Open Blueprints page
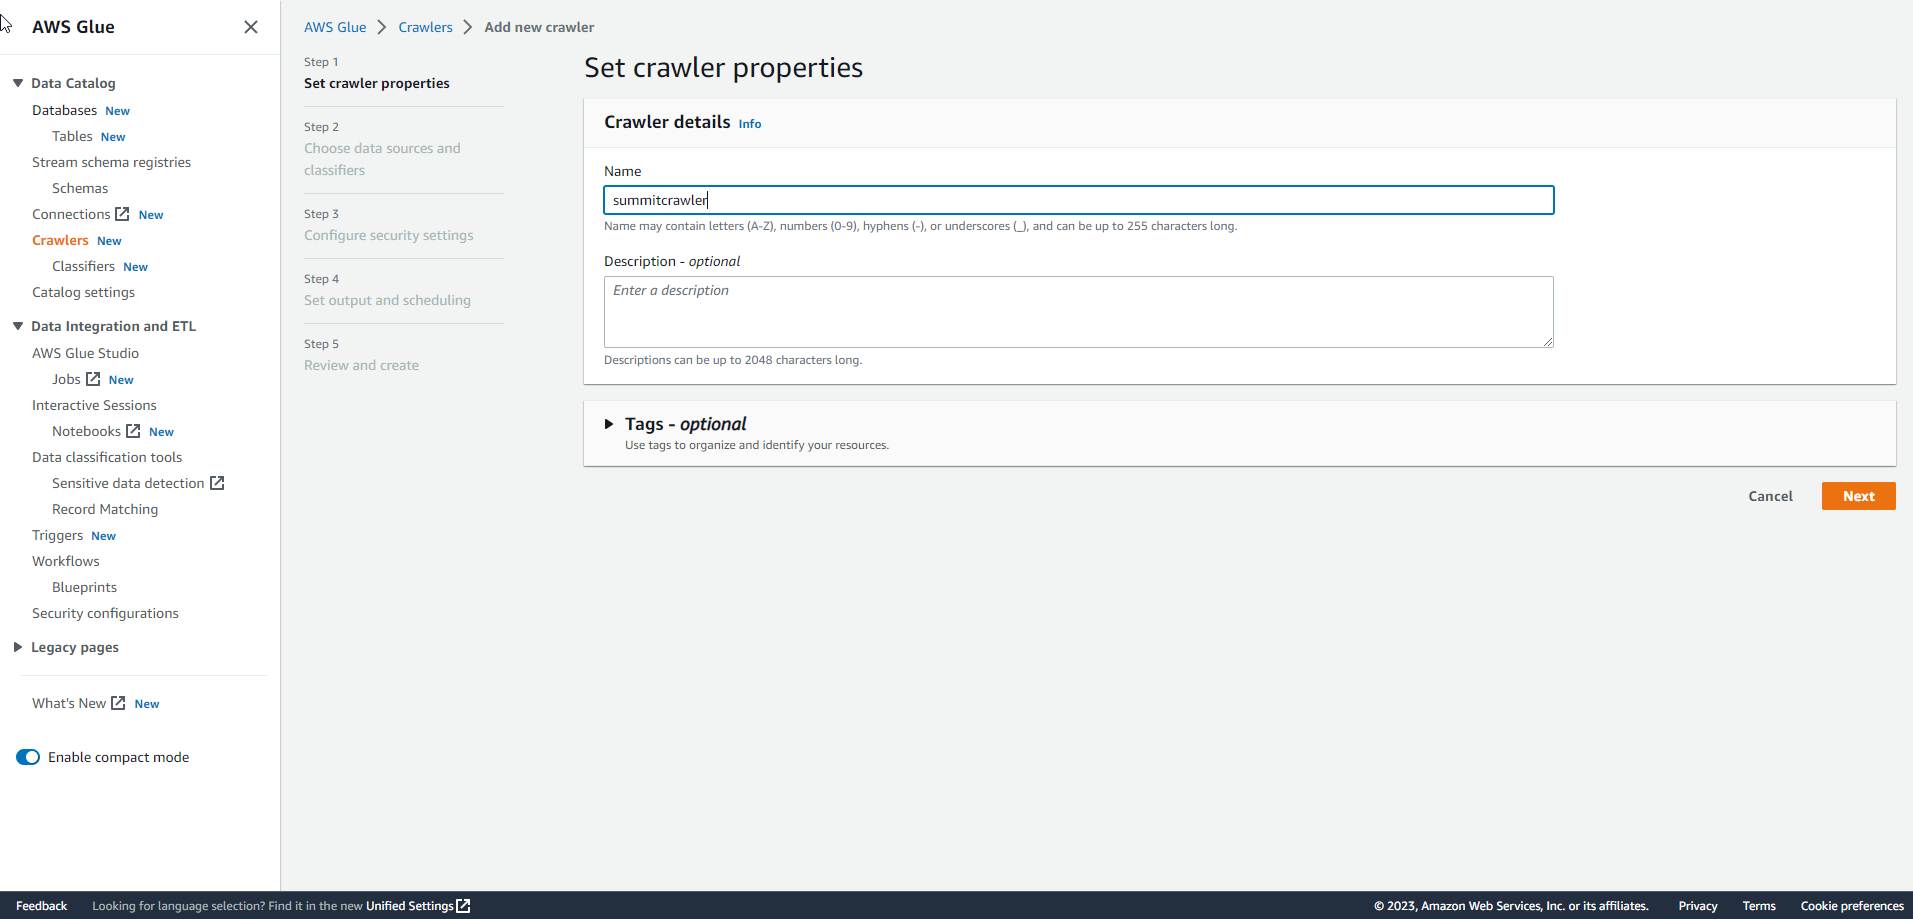Viewport: 1913px width, 919px height. (84, 587)
